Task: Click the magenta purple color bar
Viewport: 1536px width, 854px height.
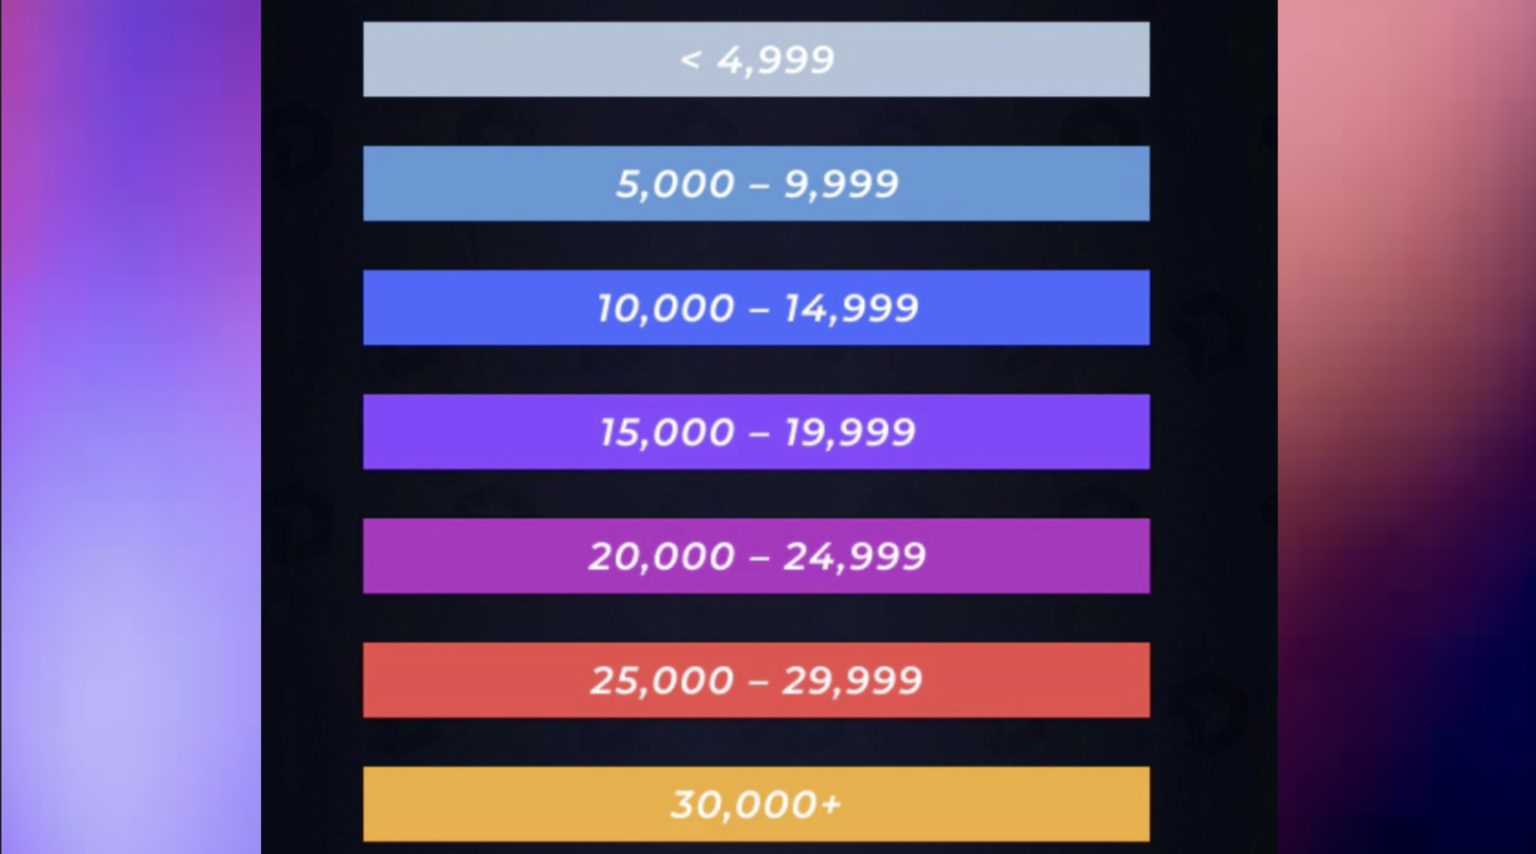Action: pos(756,555)
